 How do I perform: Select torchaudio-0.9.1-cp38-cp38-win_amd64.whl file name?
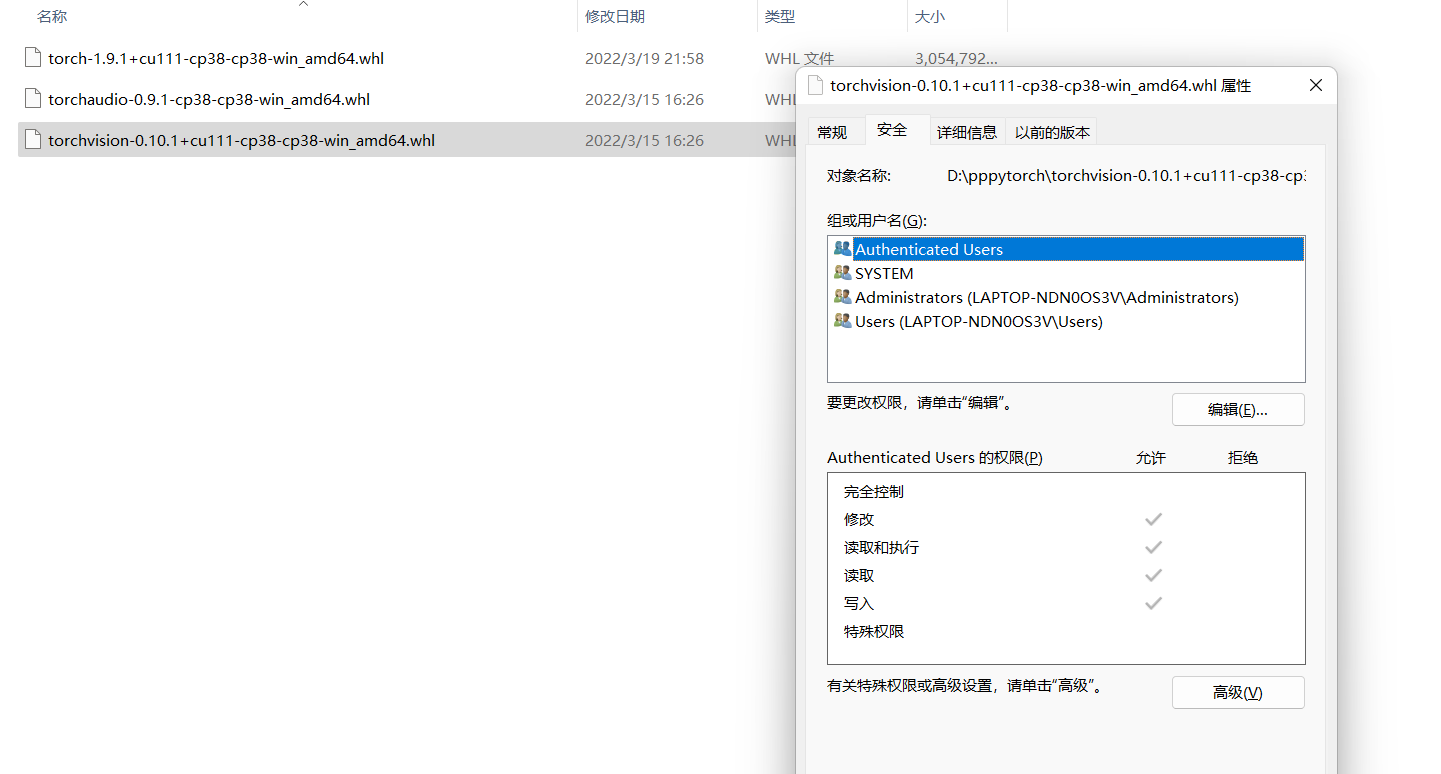tap(209, 99)
